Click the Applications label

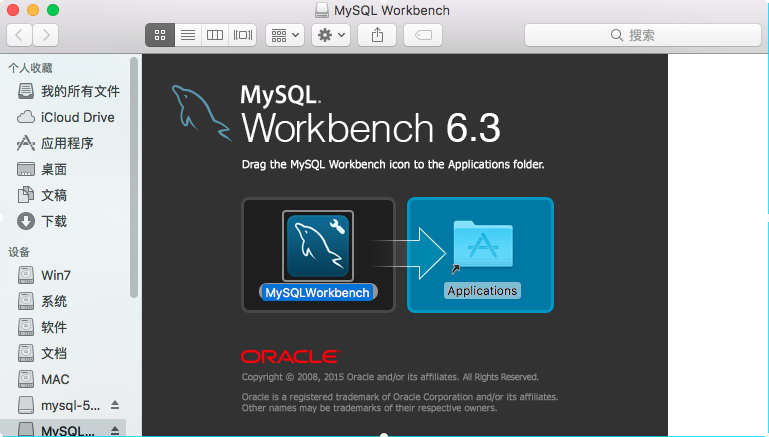point(482,290)
